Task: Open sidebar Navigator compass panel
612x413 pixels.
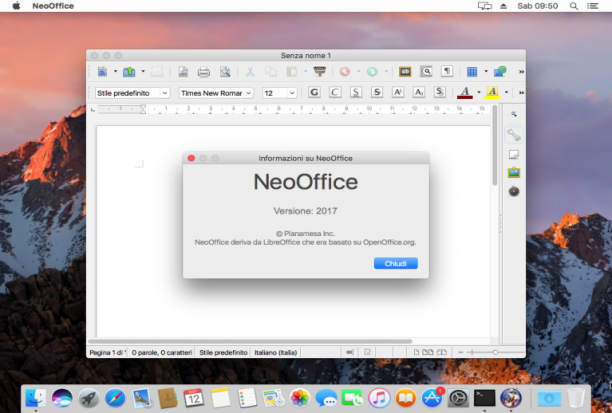Action: tap(514, 191)
